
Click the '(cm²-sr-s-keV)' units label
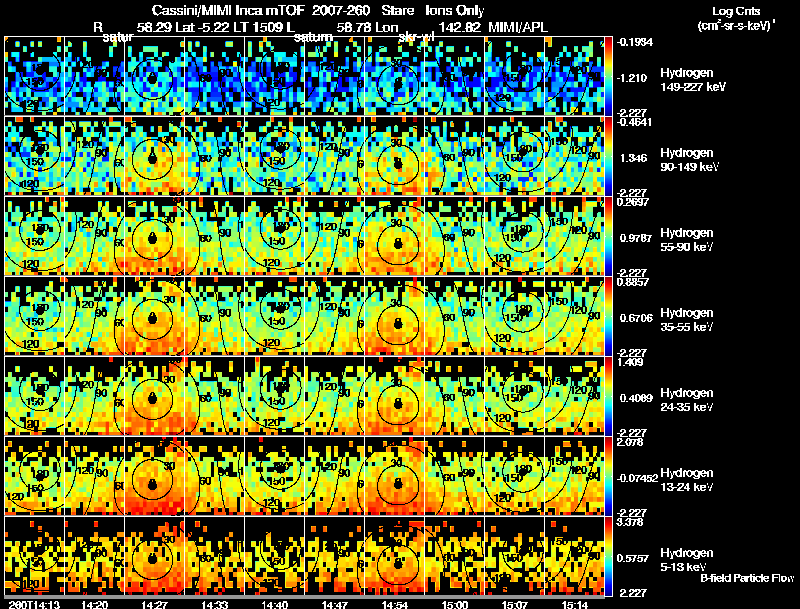point(735,25)
